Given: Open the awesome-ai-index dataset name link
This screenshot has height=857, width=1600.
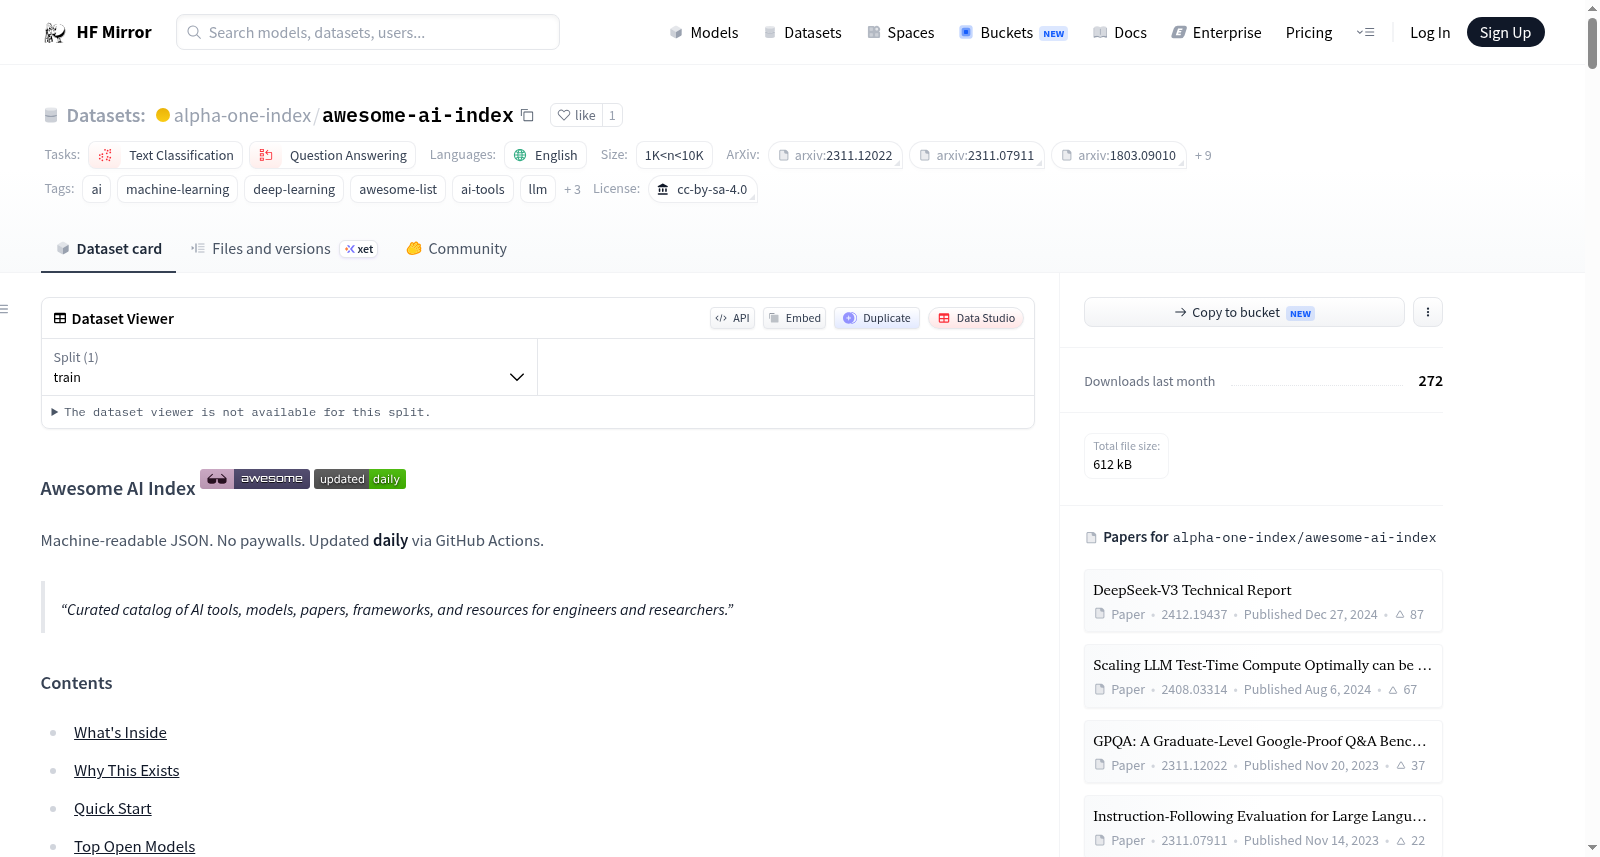Looking at the screenshot, I should pyautogui.click(x=418, y=115).
